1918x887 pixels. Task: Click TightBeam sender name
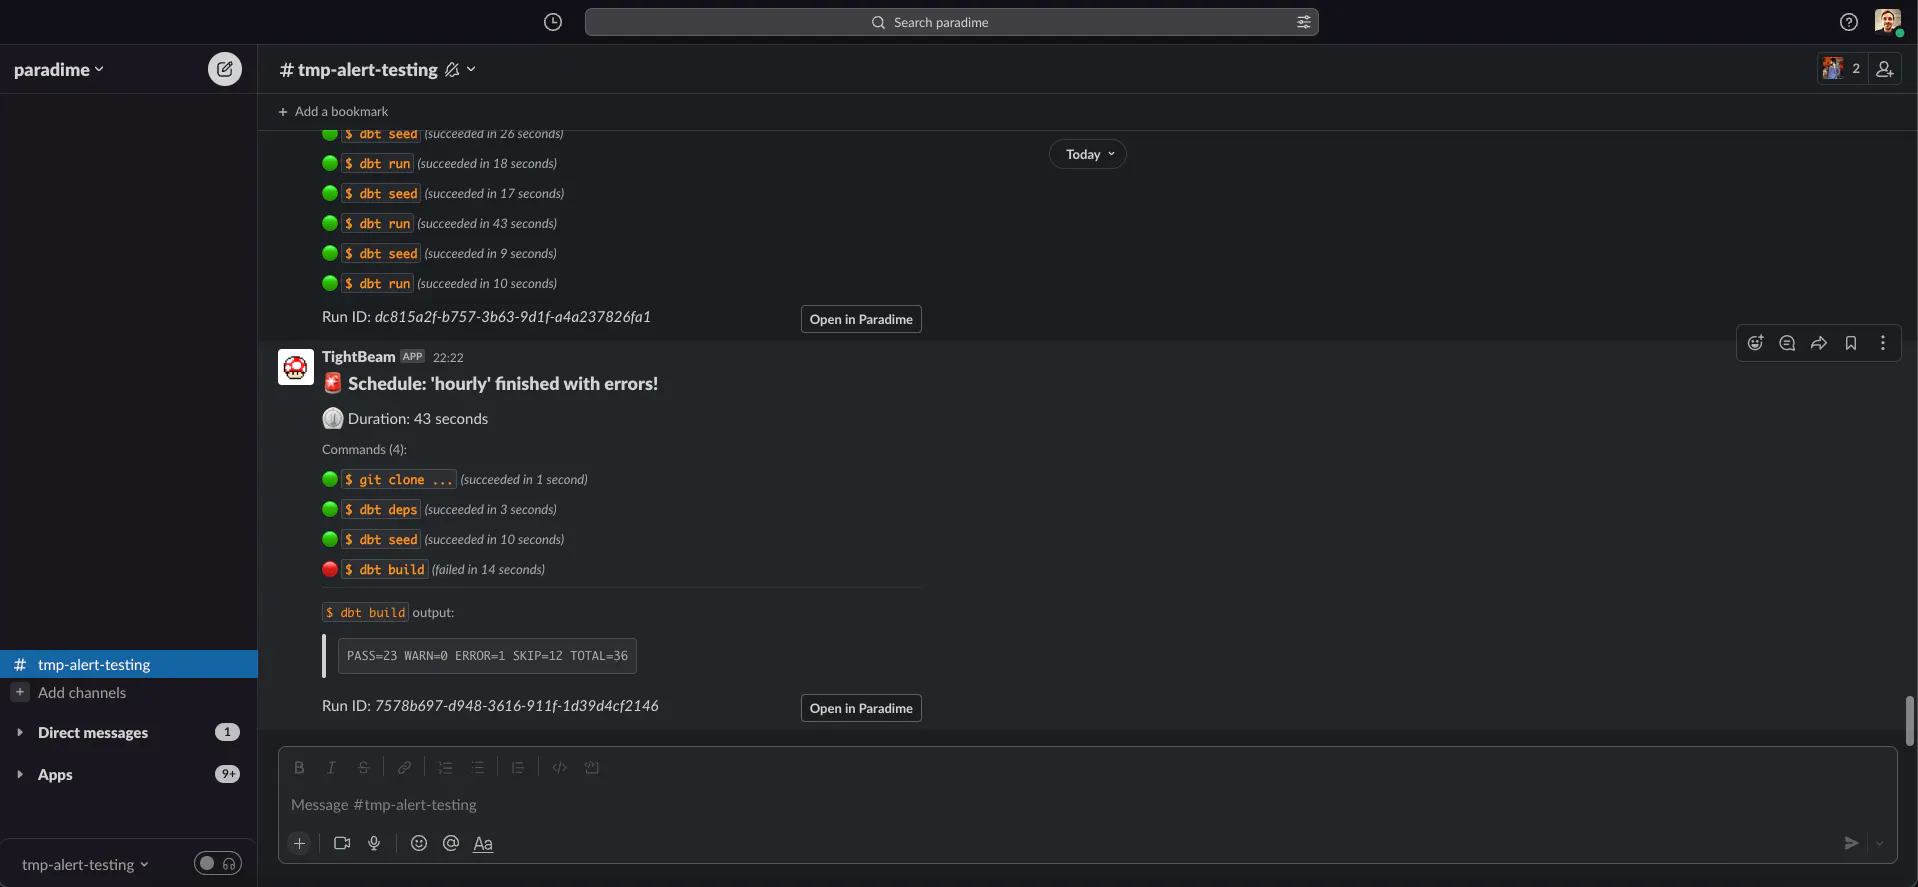coord(358,357)
